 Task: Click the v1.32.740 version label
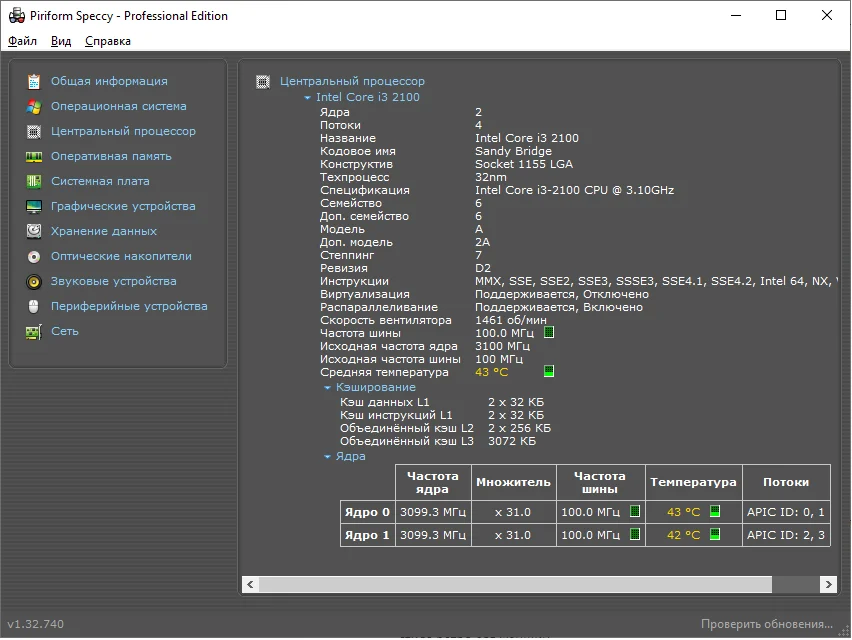(x=35, y=624)
